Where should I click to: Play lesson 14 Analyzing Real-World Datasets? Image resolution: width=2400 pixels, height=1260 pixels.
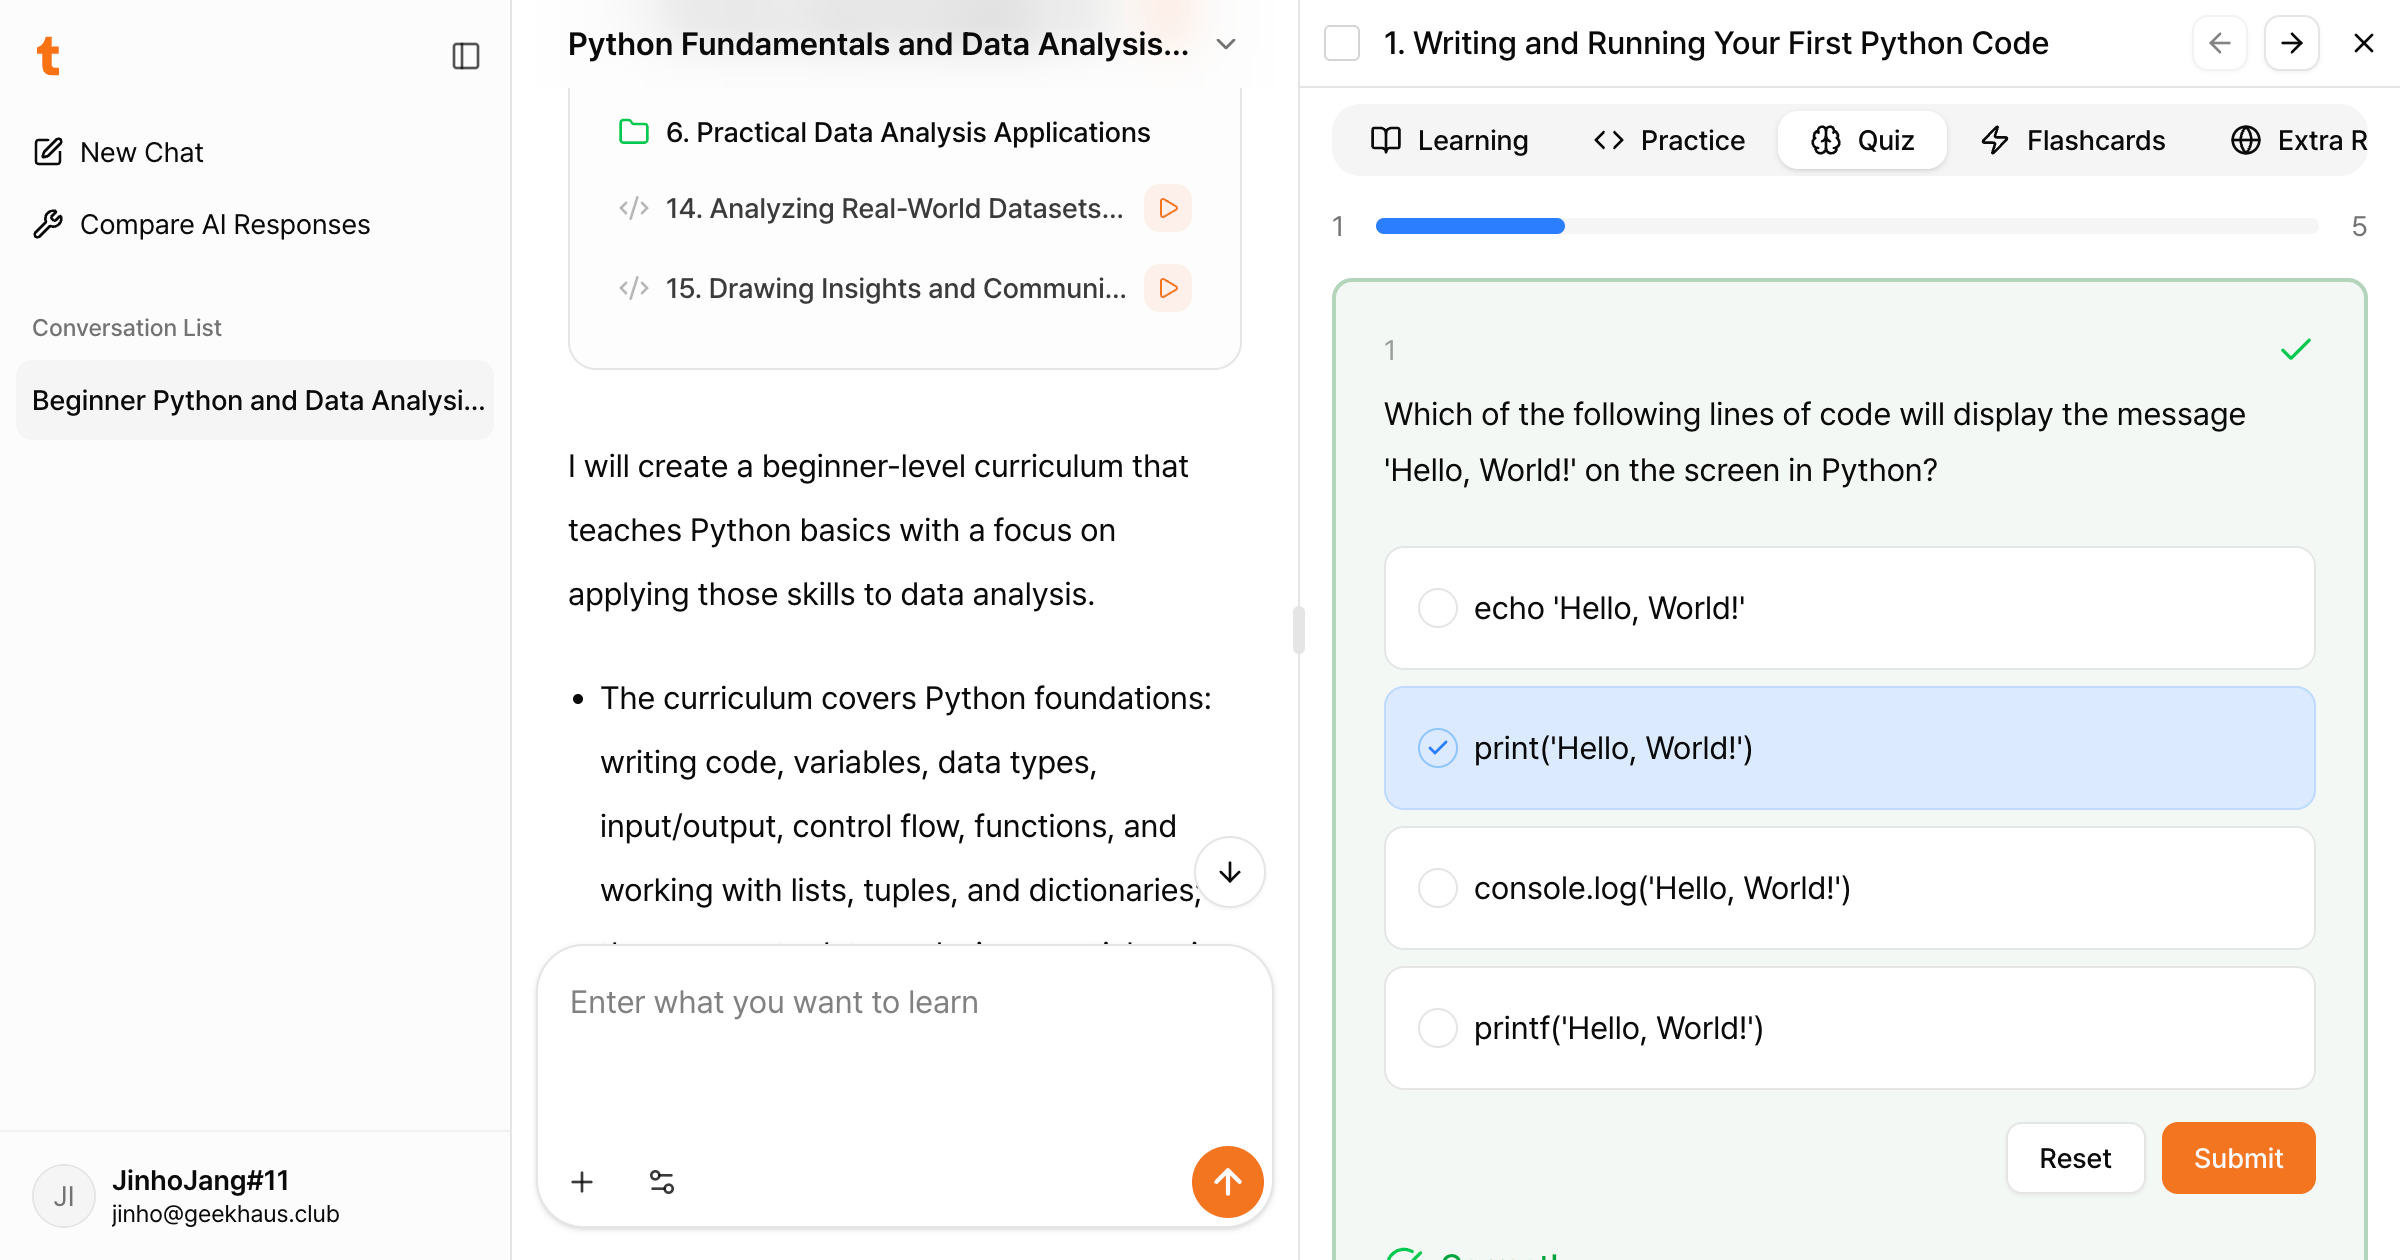[x=1168, y=208]
